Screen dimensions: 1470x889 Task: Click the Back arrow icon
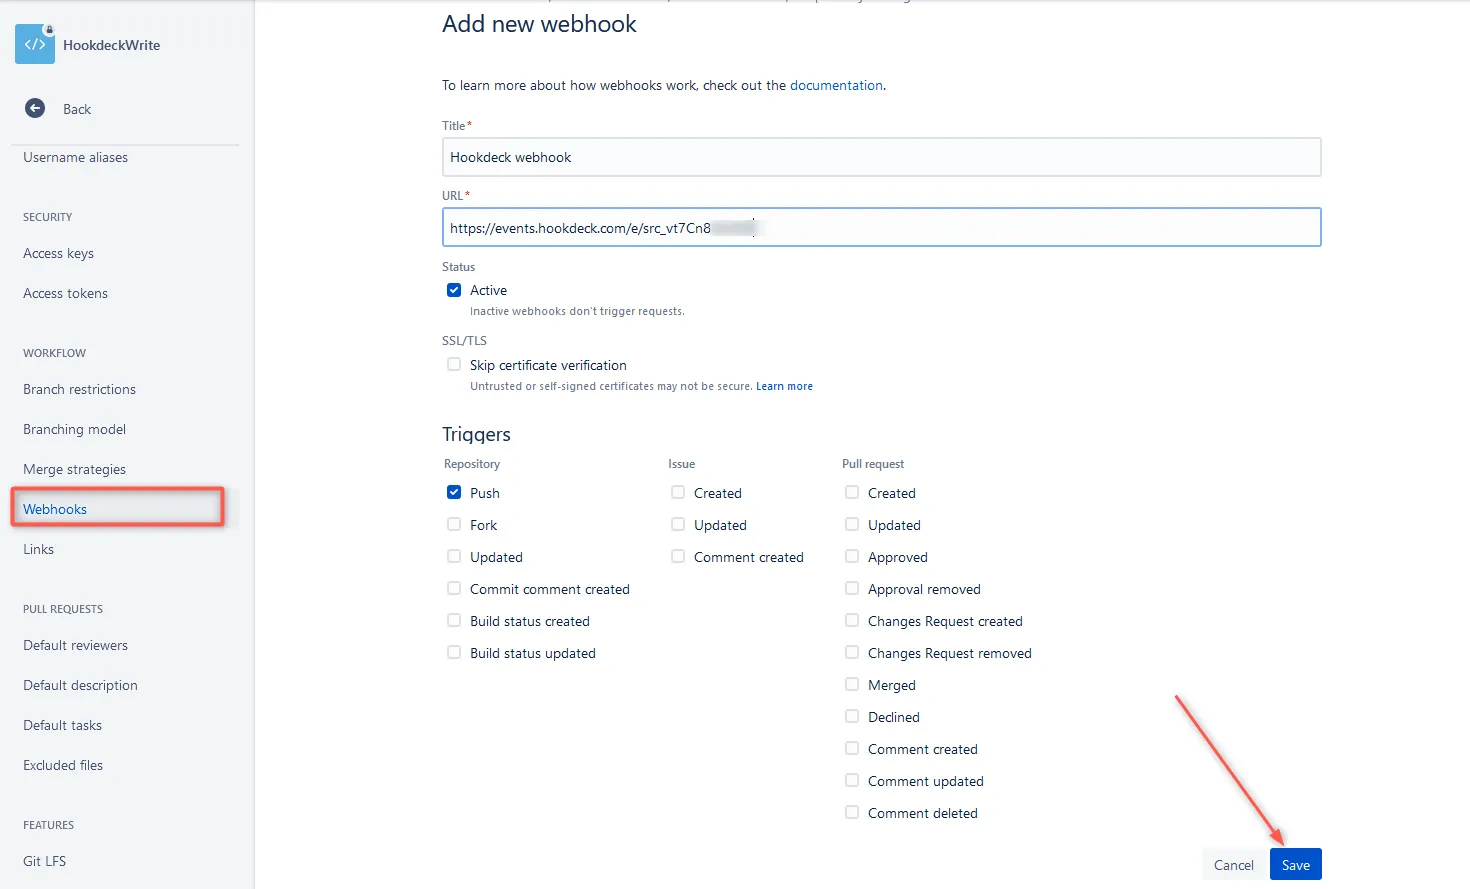35,108
